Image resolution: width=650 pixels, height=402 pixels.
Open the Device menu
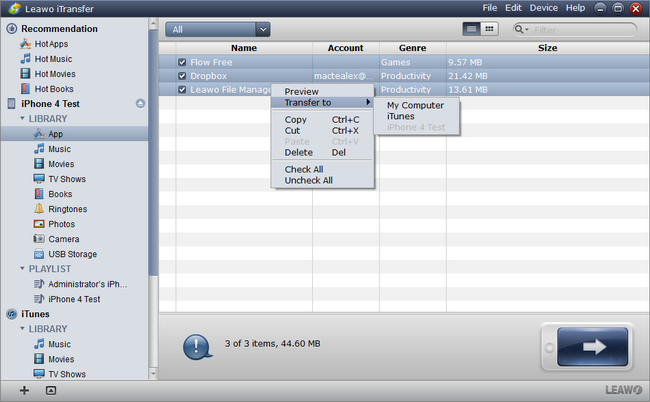pos(543,8)
